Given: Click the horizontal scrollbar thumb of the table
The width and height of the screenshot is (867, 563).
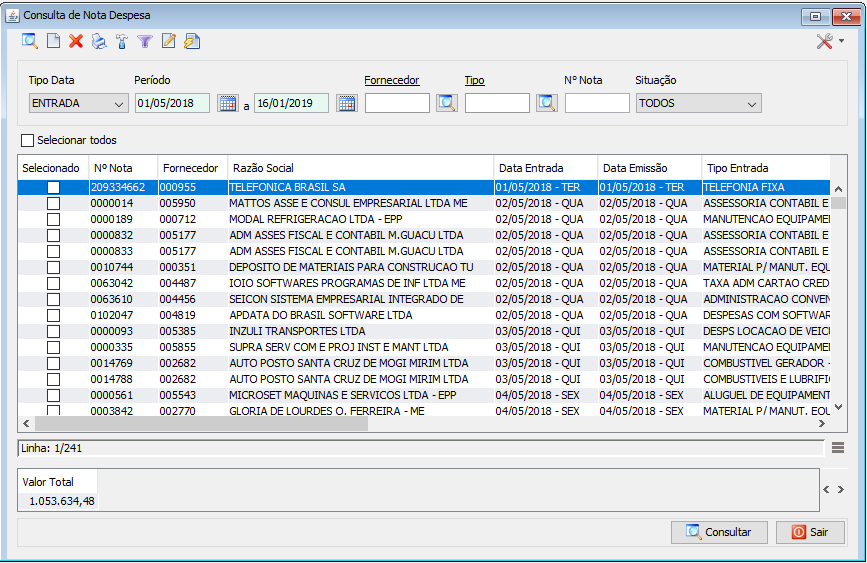Looking at the screenshot, I should coord(201,424).
